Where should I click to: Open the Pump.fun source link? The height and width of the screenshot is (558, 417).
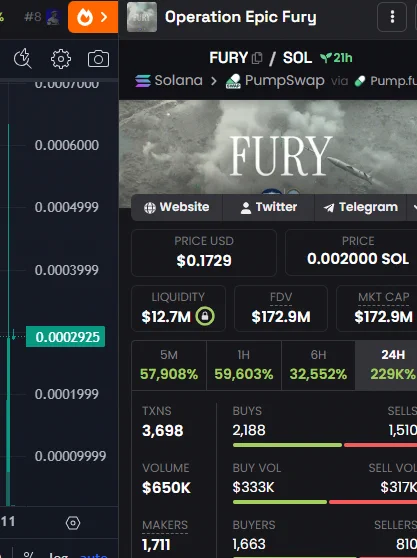click(385, 81)
